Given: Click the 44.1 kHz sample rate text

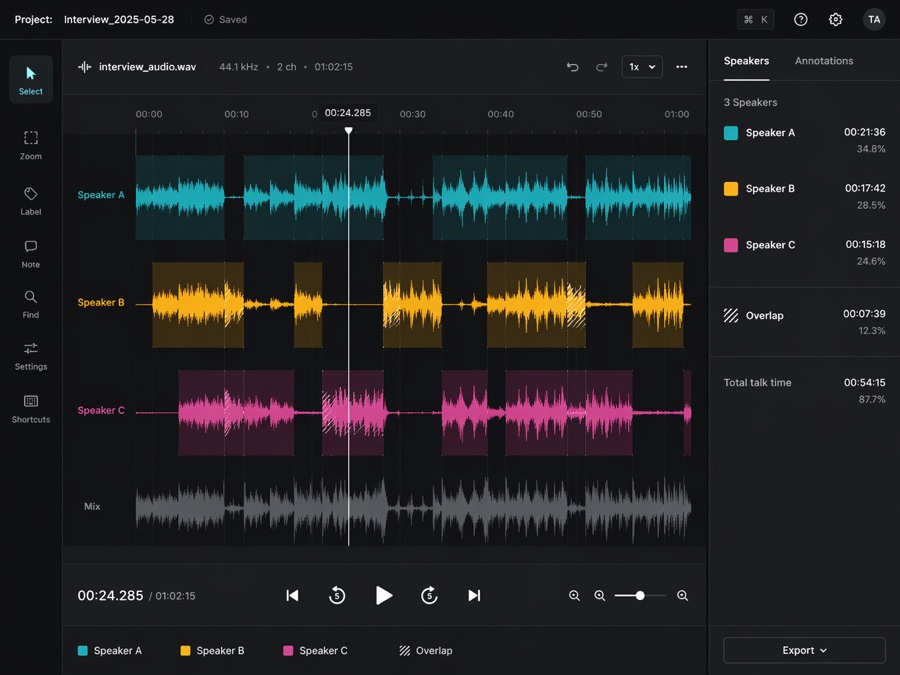Looking at the screenshot, I should [x=238, y=67].
